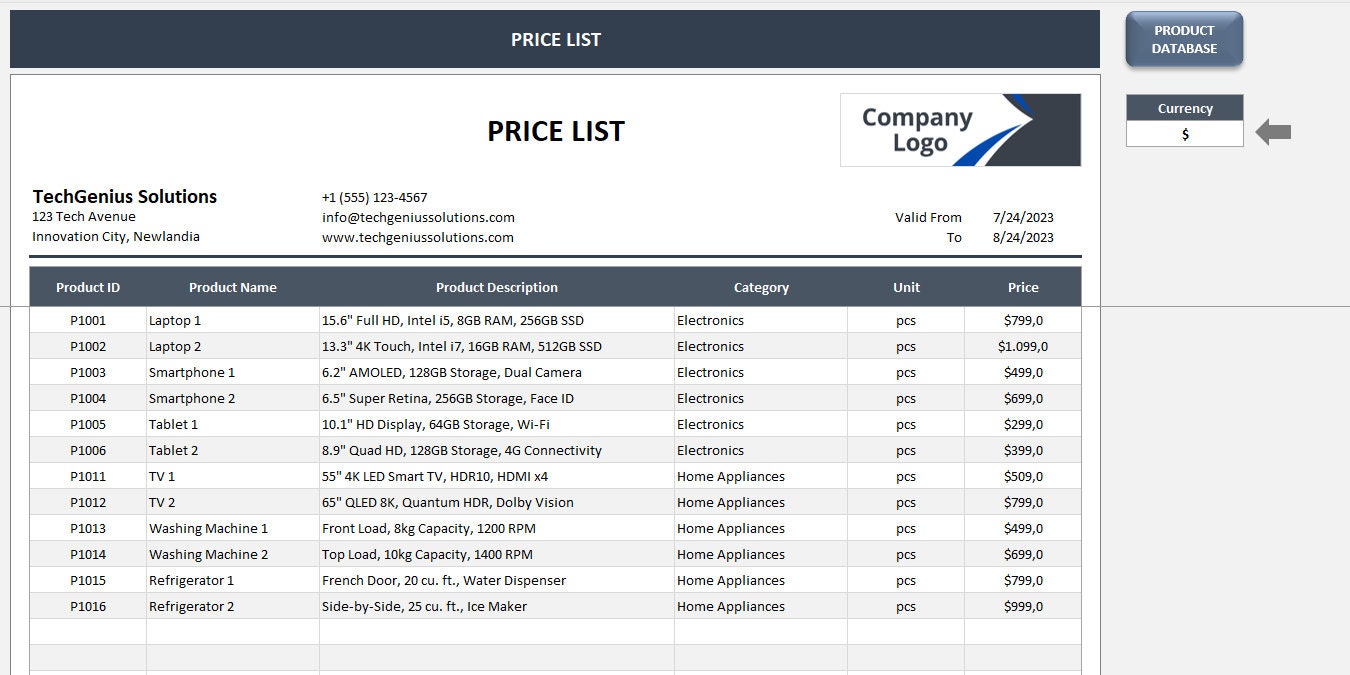Select the Valid From date 7/24/2023
The image size is (1350, 675).
[1023, 217]
